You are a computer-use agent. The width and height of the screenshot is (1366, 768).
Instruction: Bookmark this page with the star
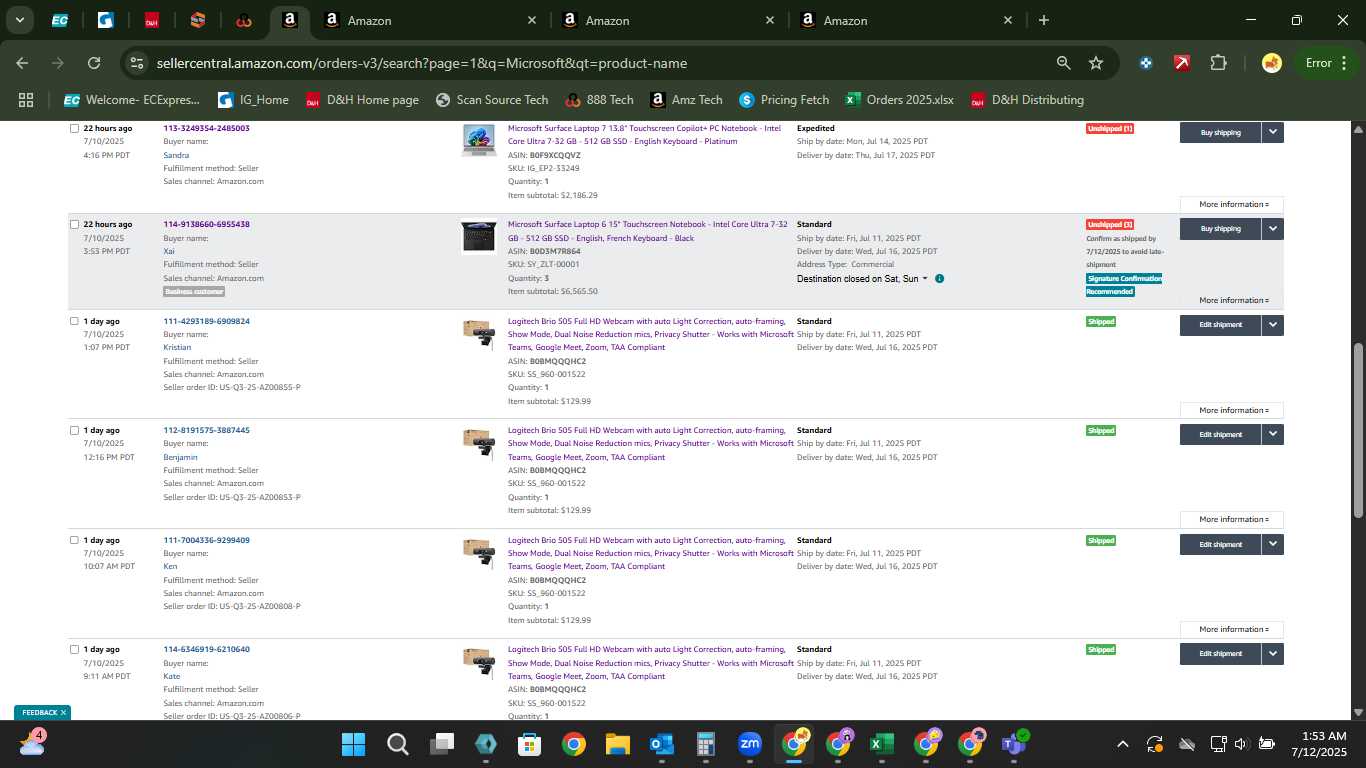pos(1096,63)
